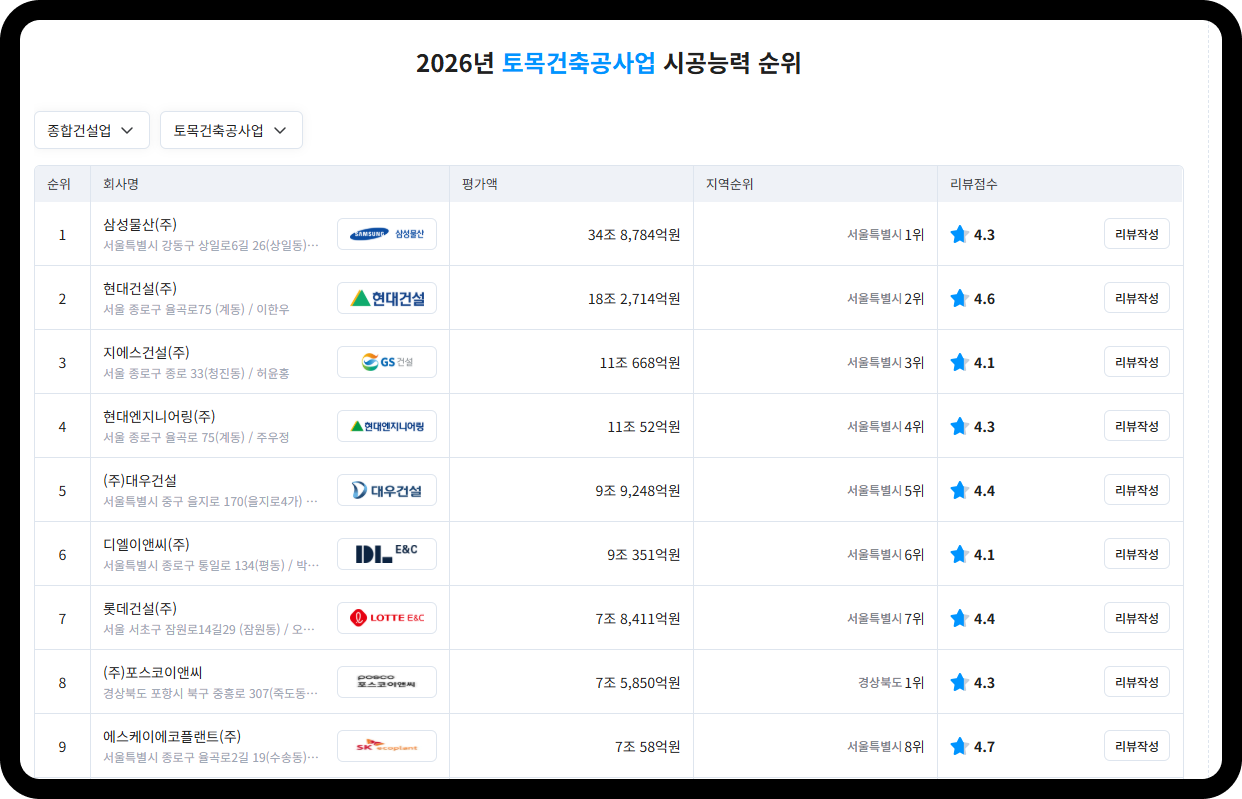Click the 9조 351억원 amount
The image size is (1242, 799).
pyautogui.click(x=644, y=555)
